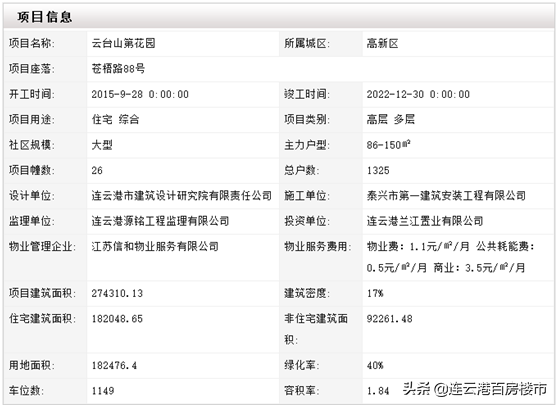Select project name value 云台山第花园

coord(123,43)
